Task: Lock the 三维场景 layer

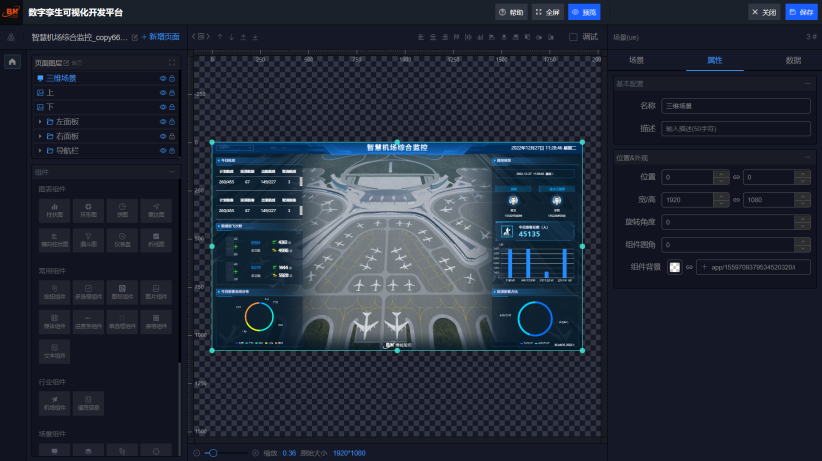Action: coord(172,78)
